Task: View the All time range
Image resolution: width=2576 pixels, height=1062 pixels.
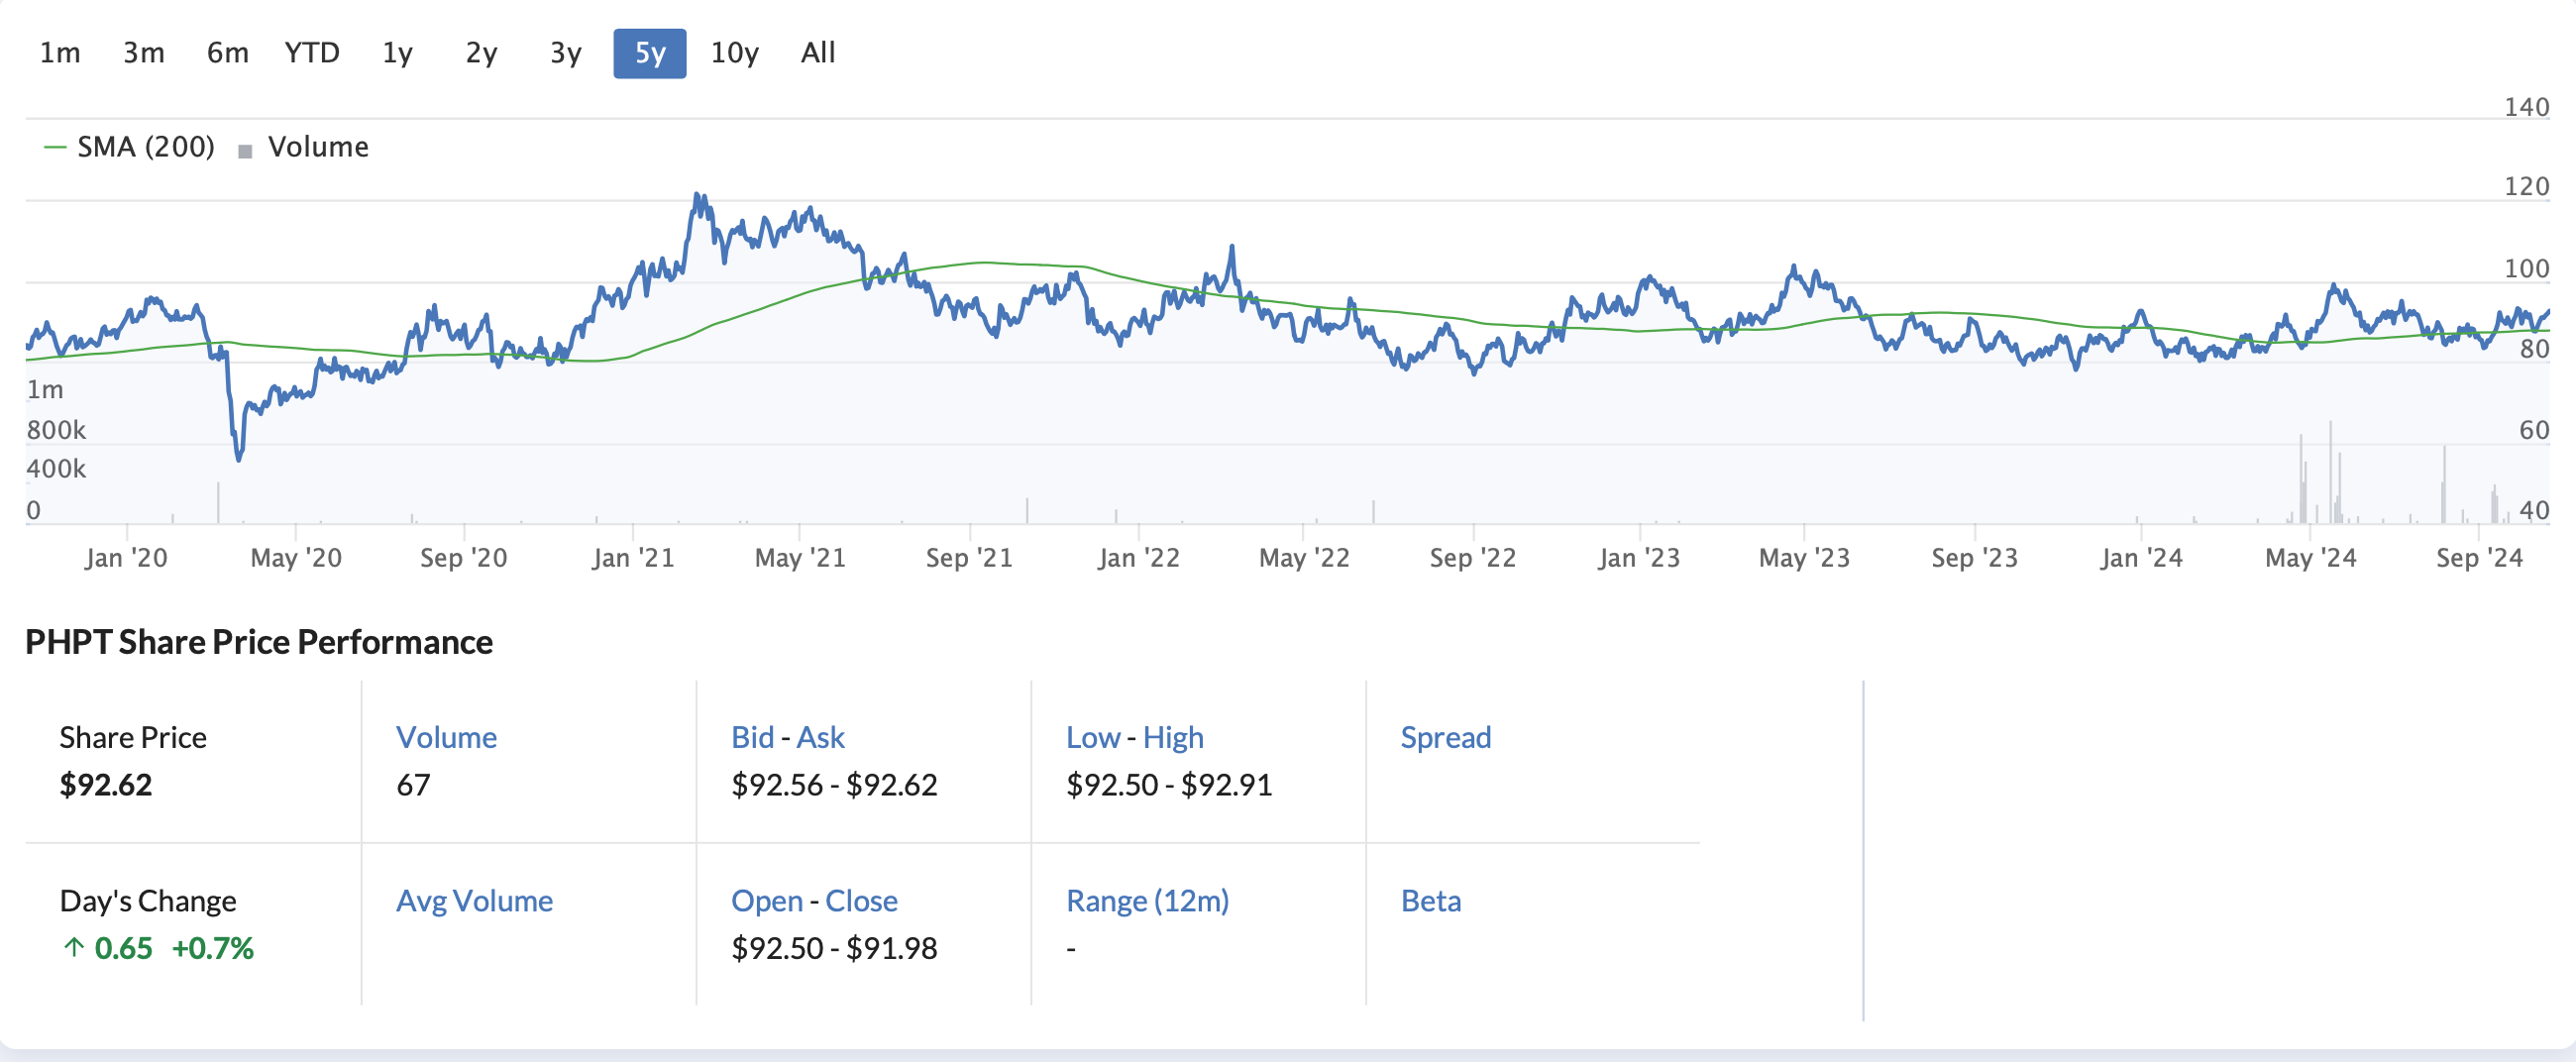Action: [x=818, y=53]
